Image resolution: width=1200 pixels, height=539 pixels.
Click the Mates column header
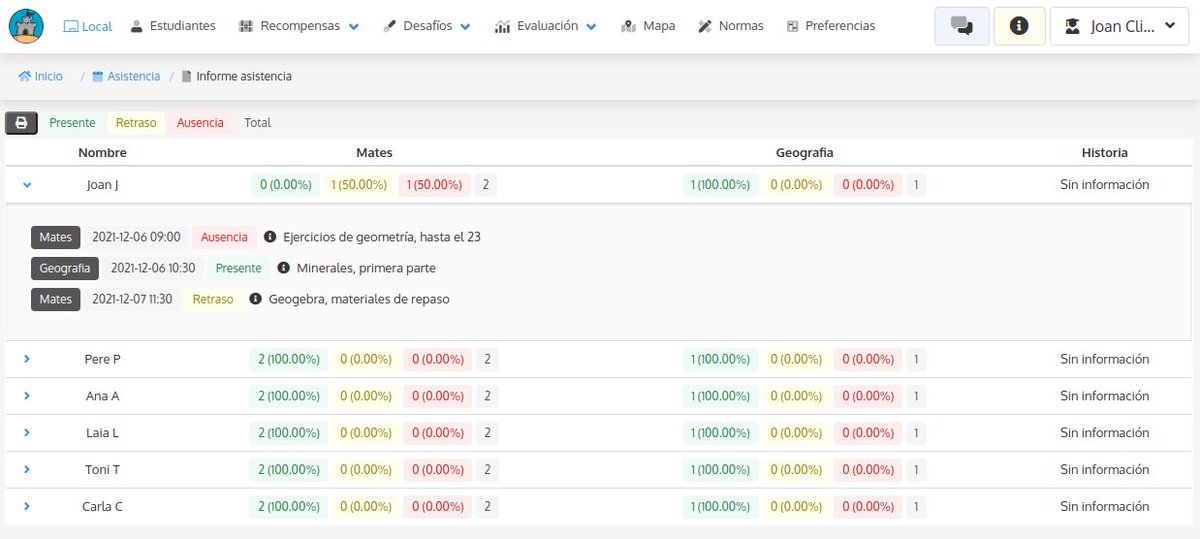(374, 153)
